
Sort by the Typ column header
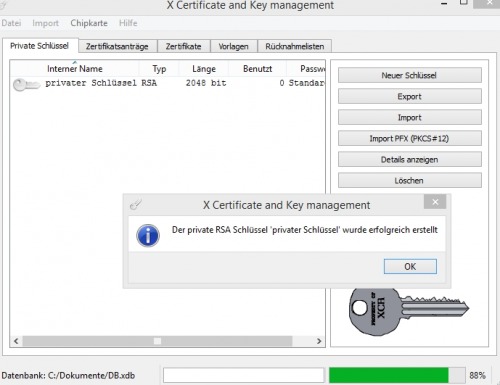coord(159,69)
